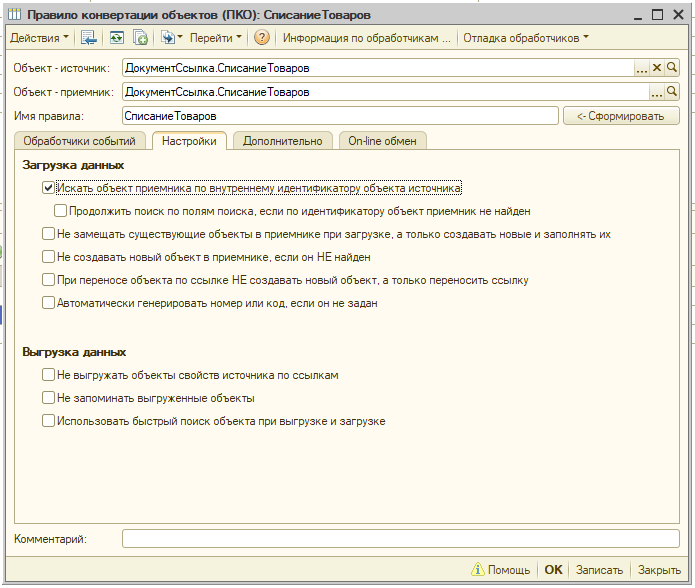Click ellipsis select button for Объект - приемник
This screenshot has height=588, width=695.
click(656, 92)
